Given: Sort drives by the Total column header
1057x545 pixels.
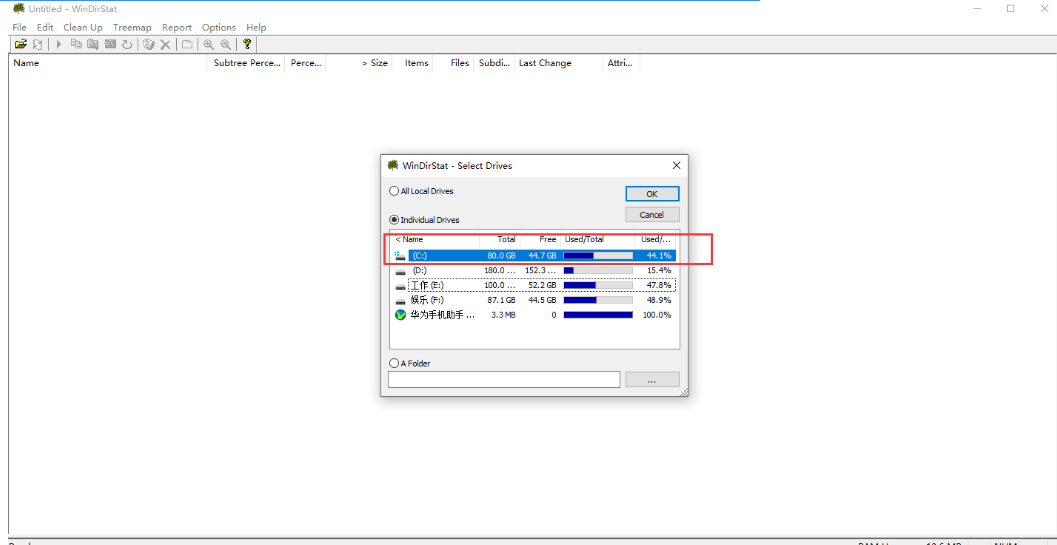Looking at the screenshot, I should [x=500, y=239].
